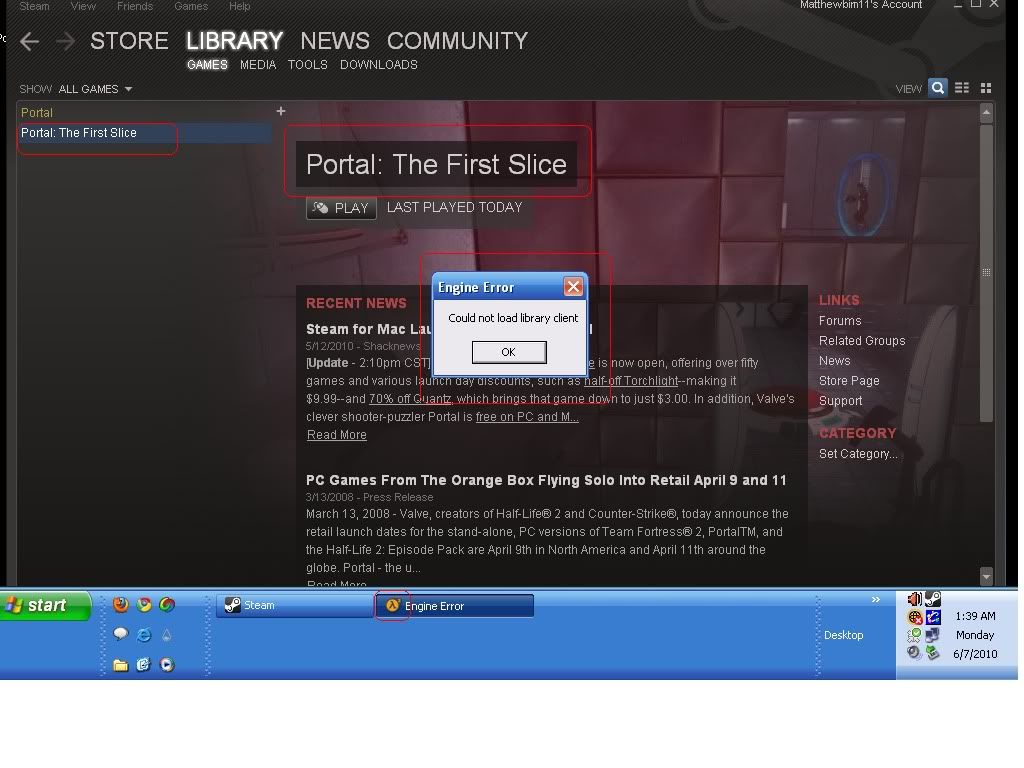Click Read More under Steam for Mac news
1024x768 pixels.
click(336, 435)
